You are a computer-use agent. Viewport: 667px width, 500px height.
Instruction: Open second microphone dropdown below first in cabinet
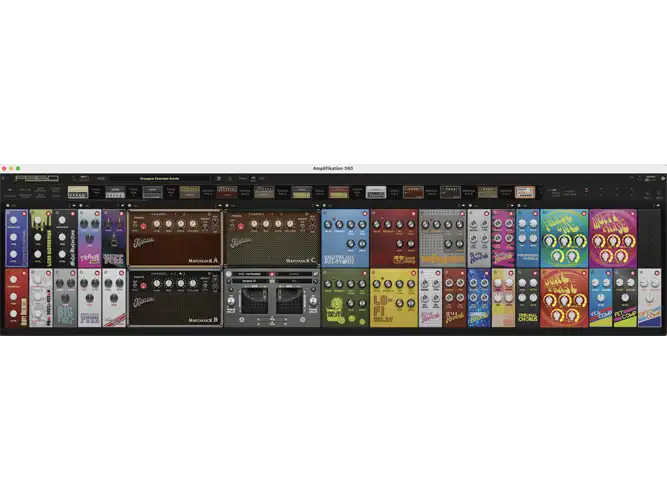tap(250, 281)
